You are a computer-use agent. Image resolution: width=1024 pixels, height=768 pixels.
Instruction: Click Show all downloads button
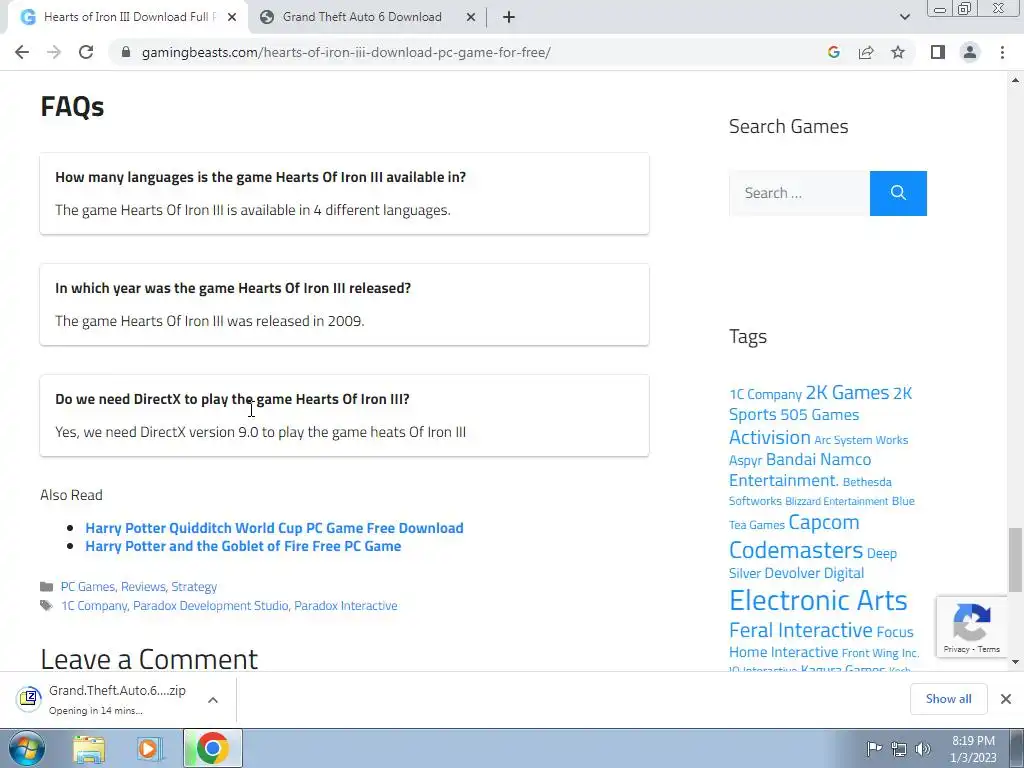point(948,699)
